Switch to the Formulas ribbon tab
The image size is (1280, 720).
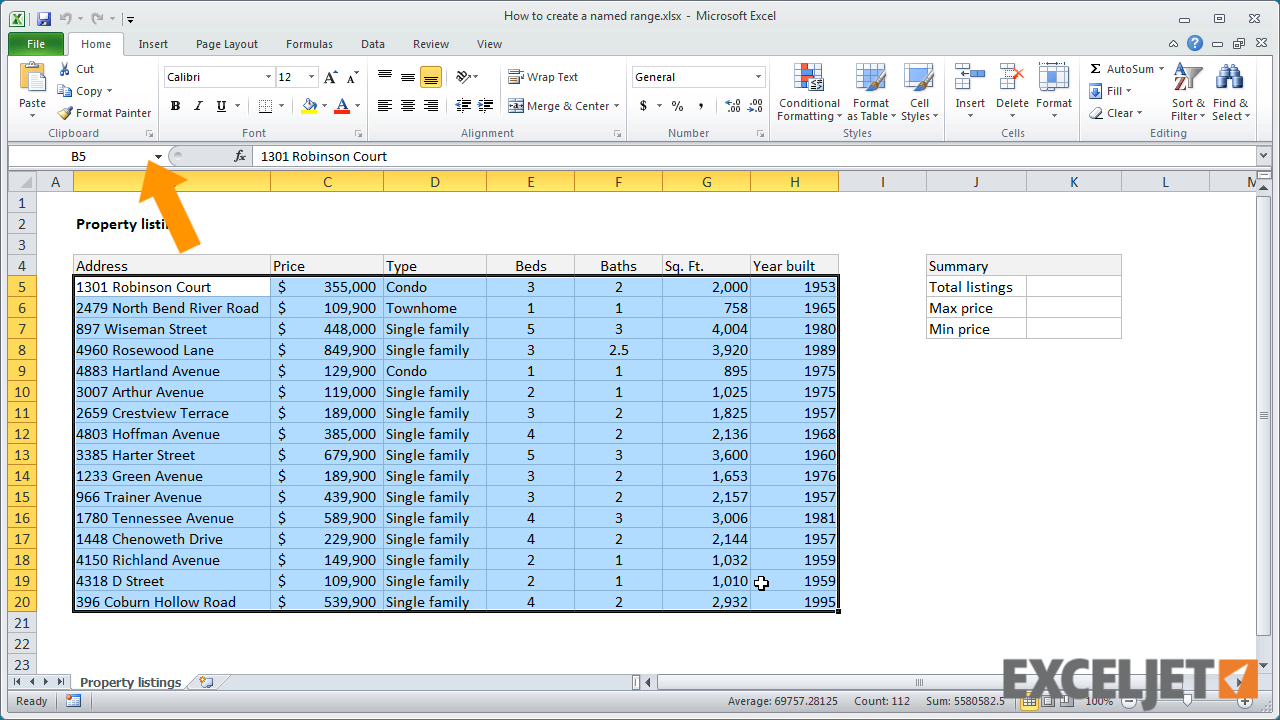tap(309, 44)
